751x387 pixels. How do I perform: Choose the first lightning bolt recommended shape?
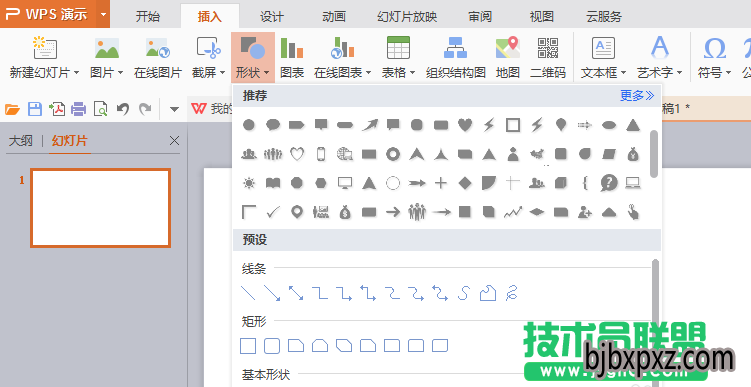coord(489,125)
